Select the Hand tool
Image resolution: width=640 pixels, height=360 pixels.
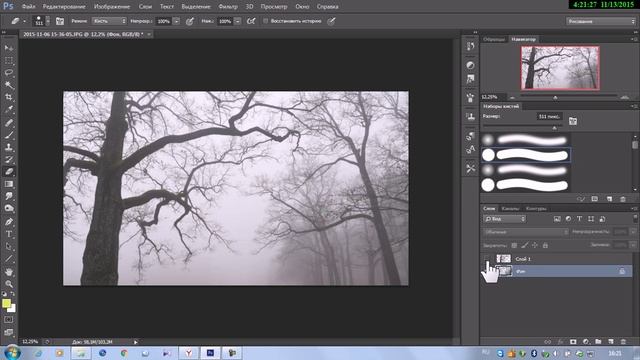[9, 272]
